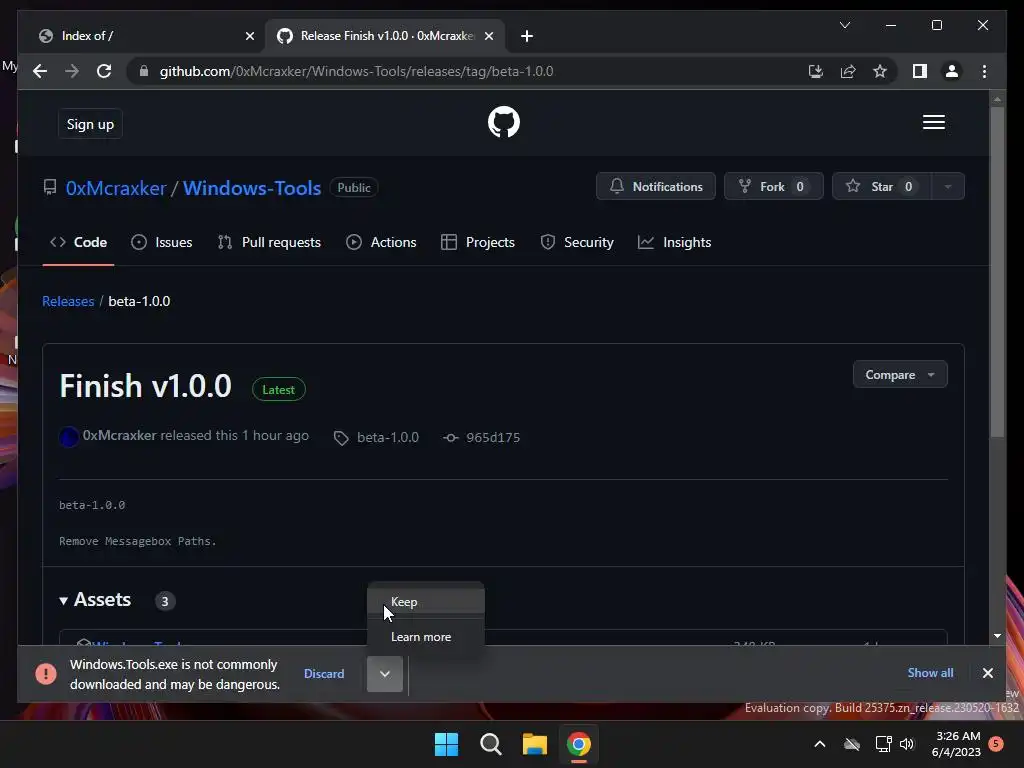The height and width of the screenshot is (768, 1024).
Task: Open the Windows-Tools repository link
Action: 252,188
